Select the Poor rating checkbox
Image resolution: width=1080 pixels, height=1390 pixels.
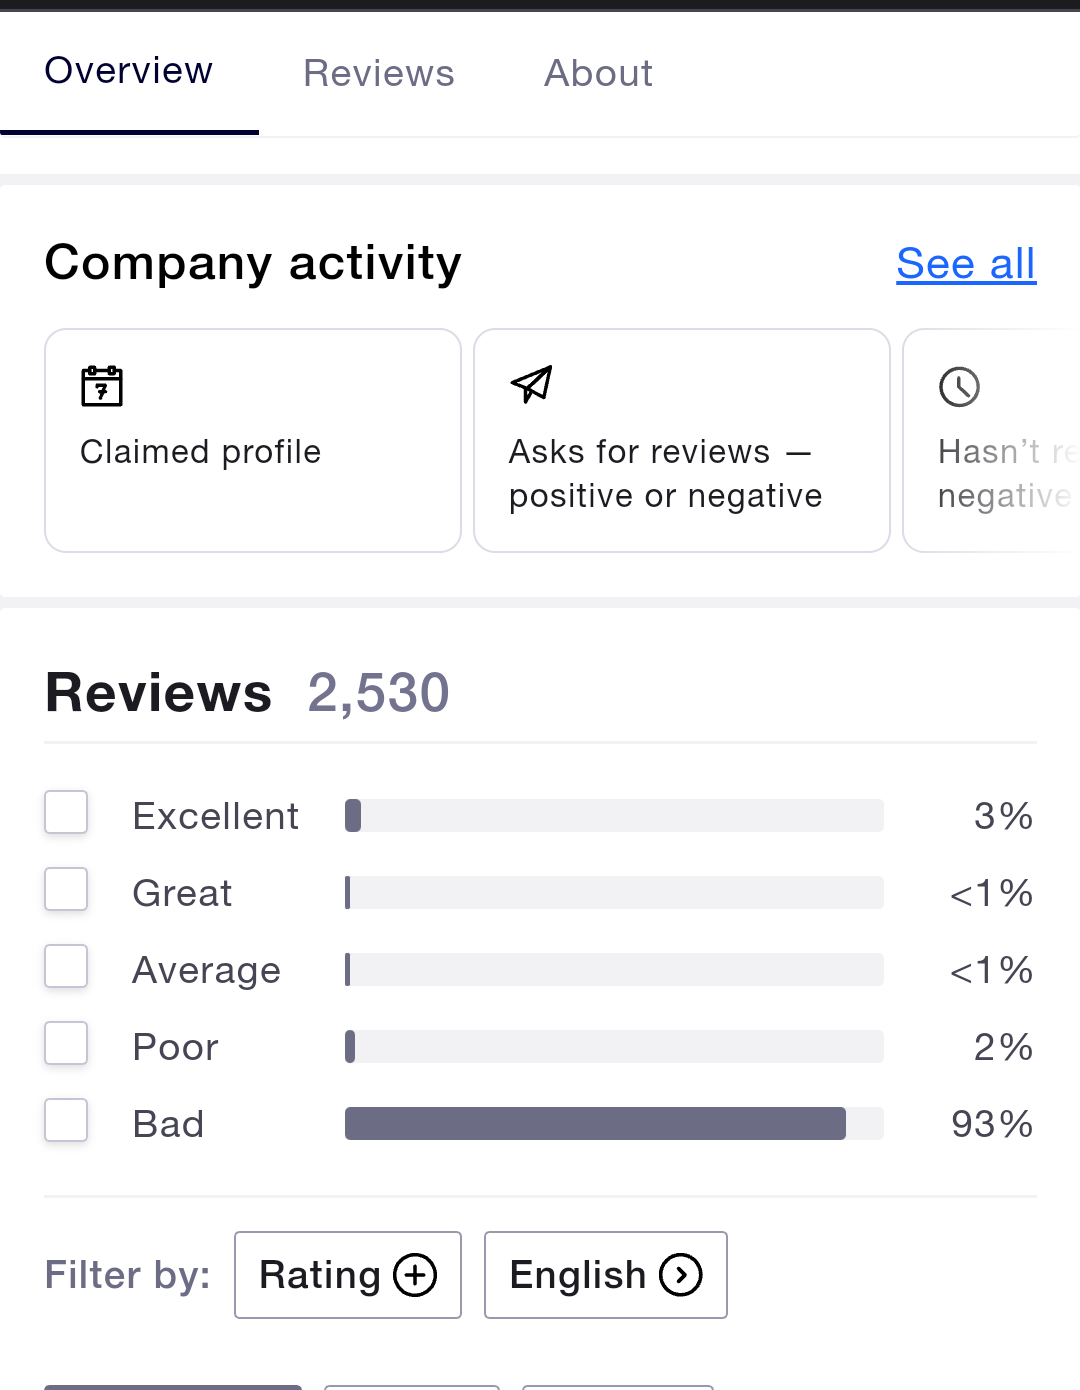pyautogui.click(x=66, y=1043)
